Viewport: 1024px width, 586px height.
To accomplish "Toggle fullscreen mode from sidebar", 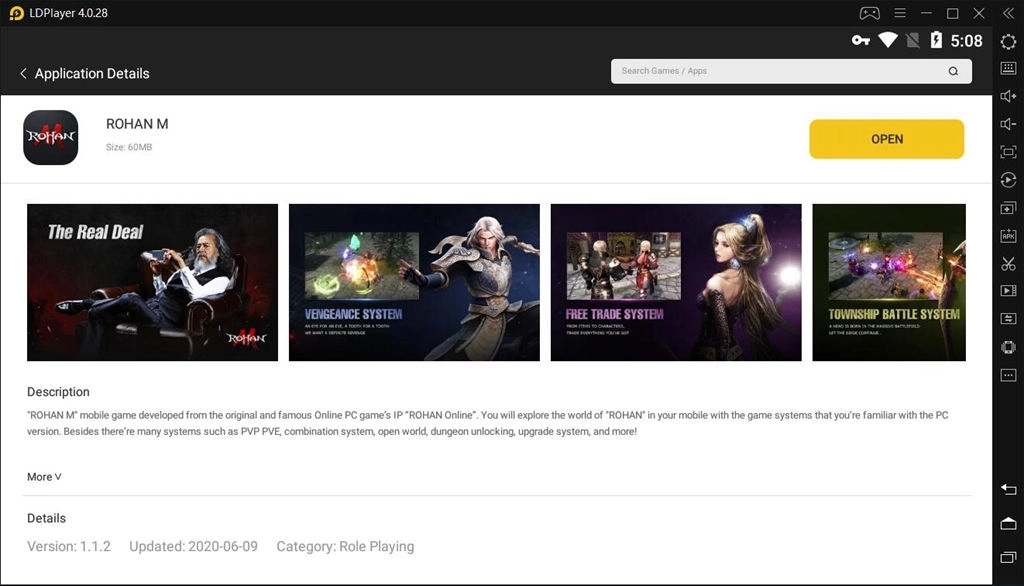I will 1008,152.
